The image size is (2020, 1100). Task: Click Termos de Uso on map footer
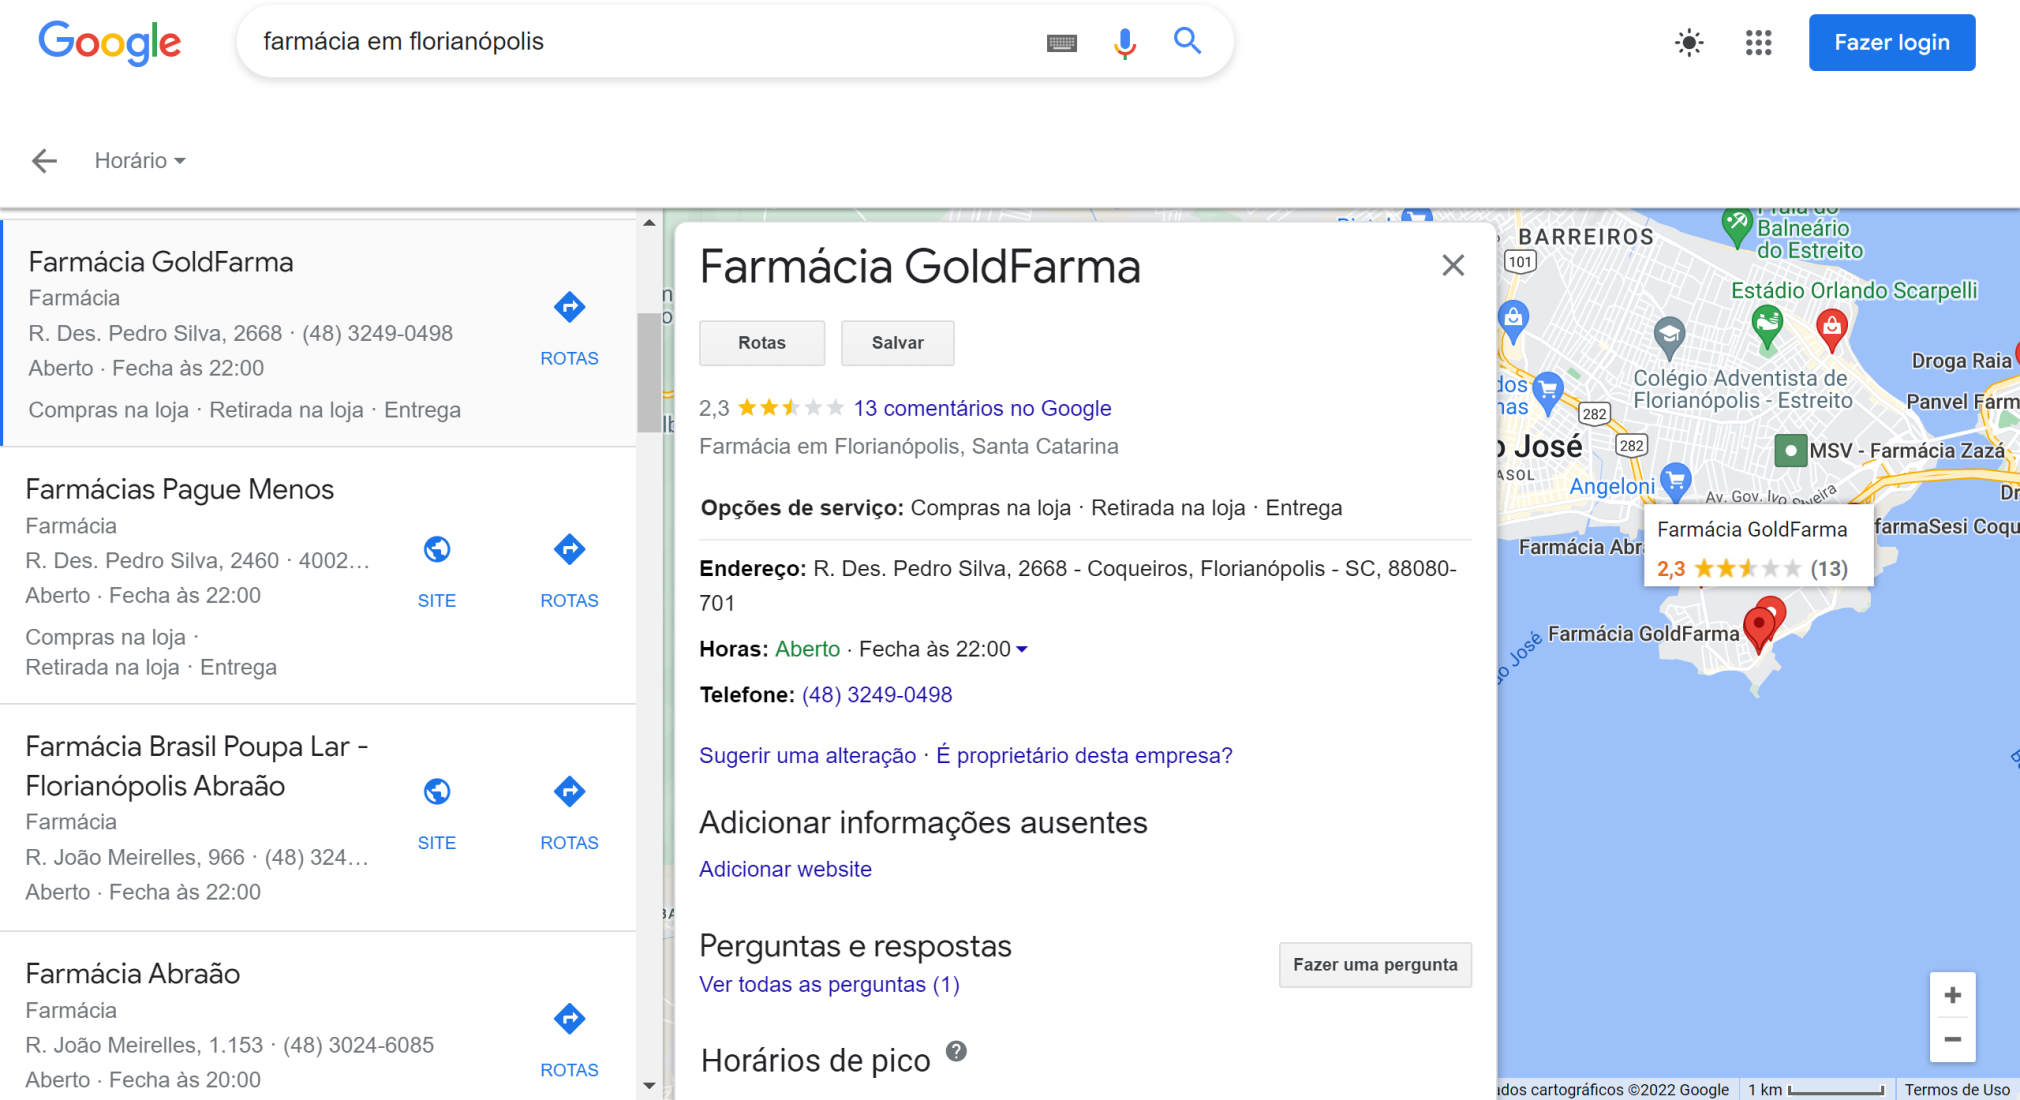click(x=1957, y=1090)
